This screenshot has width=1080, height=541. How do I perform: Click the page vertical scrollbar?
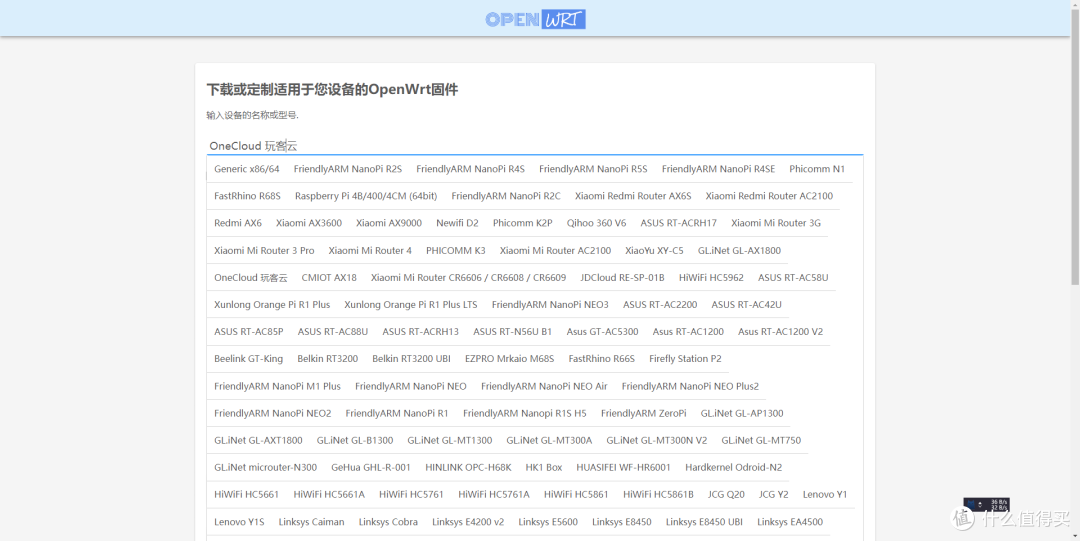pos(1074,145)
